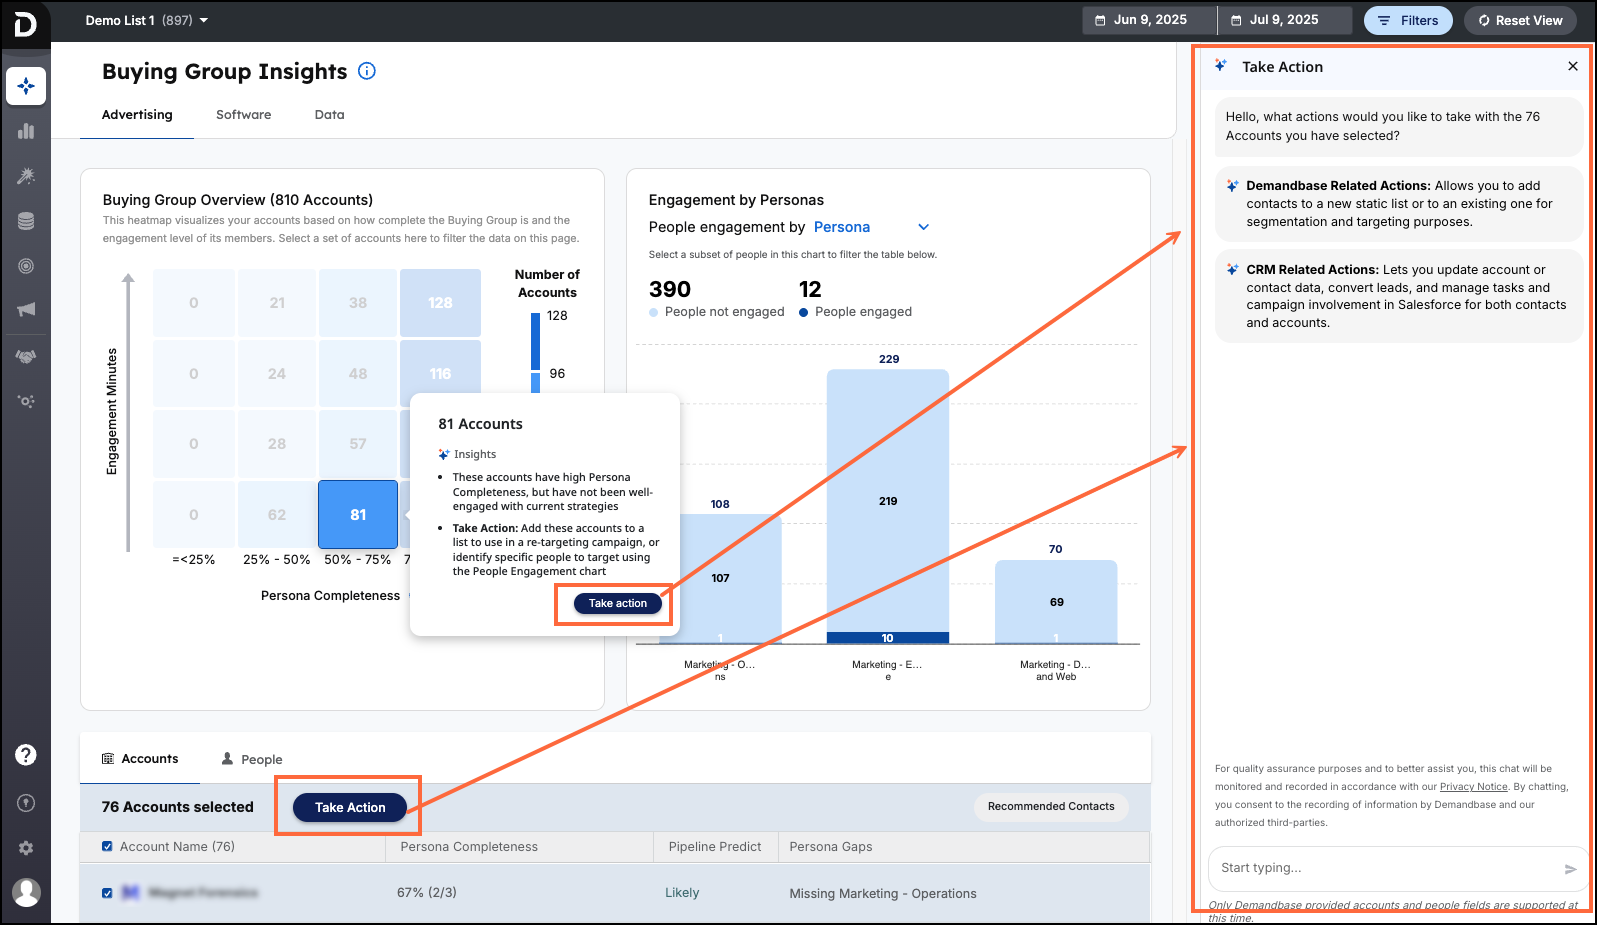Image resolution: width=1597 pixels, height=925 pixels.
Task: Open the user profile avatar
Action: tap(27, 892)
